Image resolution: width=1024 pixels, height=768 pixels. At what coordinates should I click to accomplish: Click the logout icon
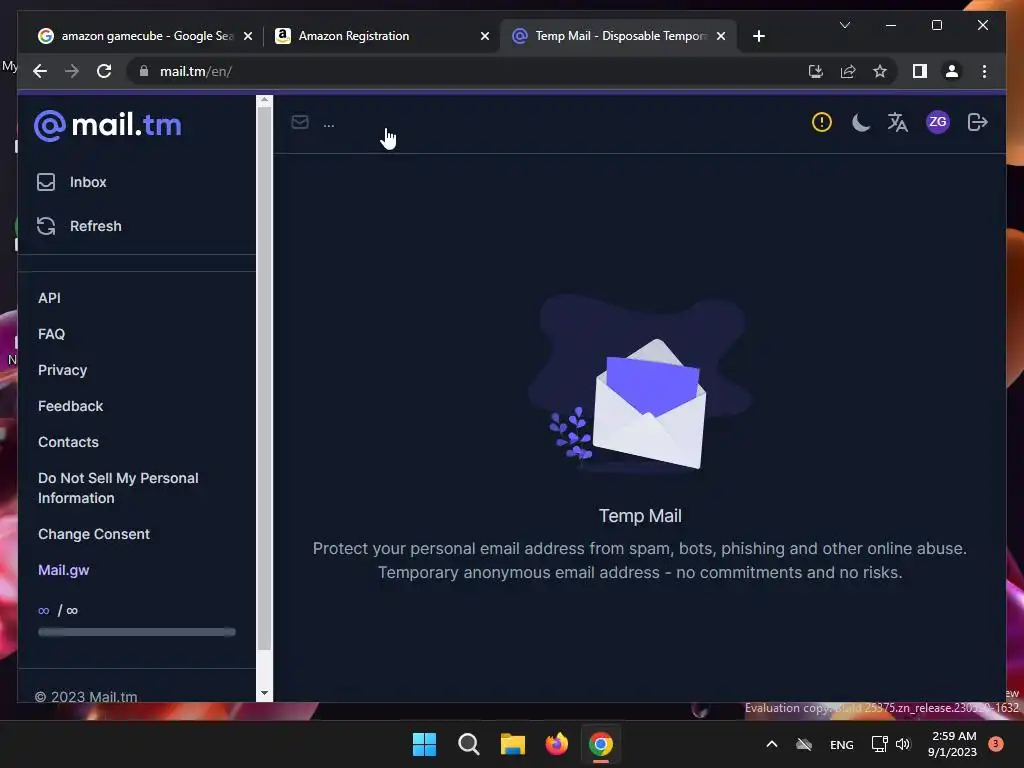(977, 122)
